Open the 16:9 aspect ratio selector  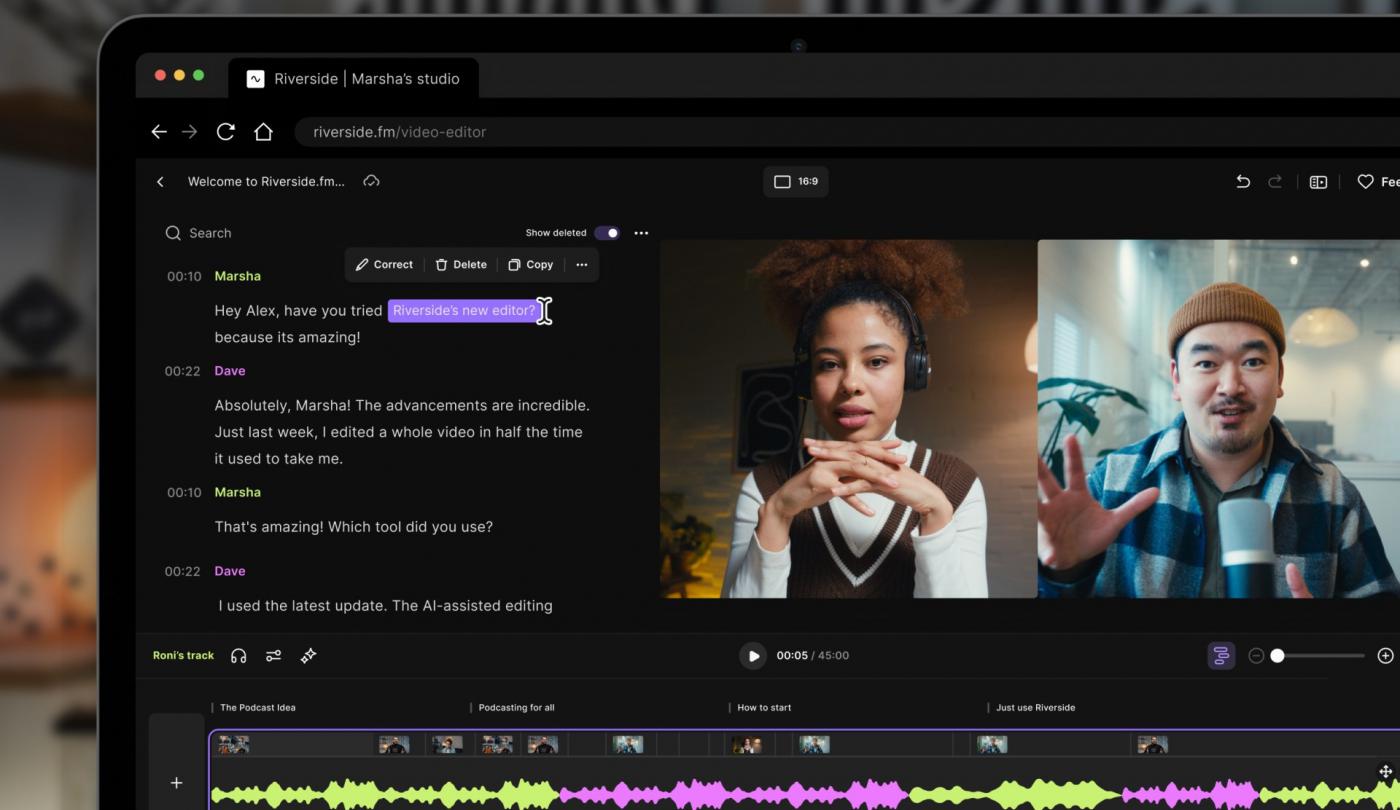coord(796,181)
